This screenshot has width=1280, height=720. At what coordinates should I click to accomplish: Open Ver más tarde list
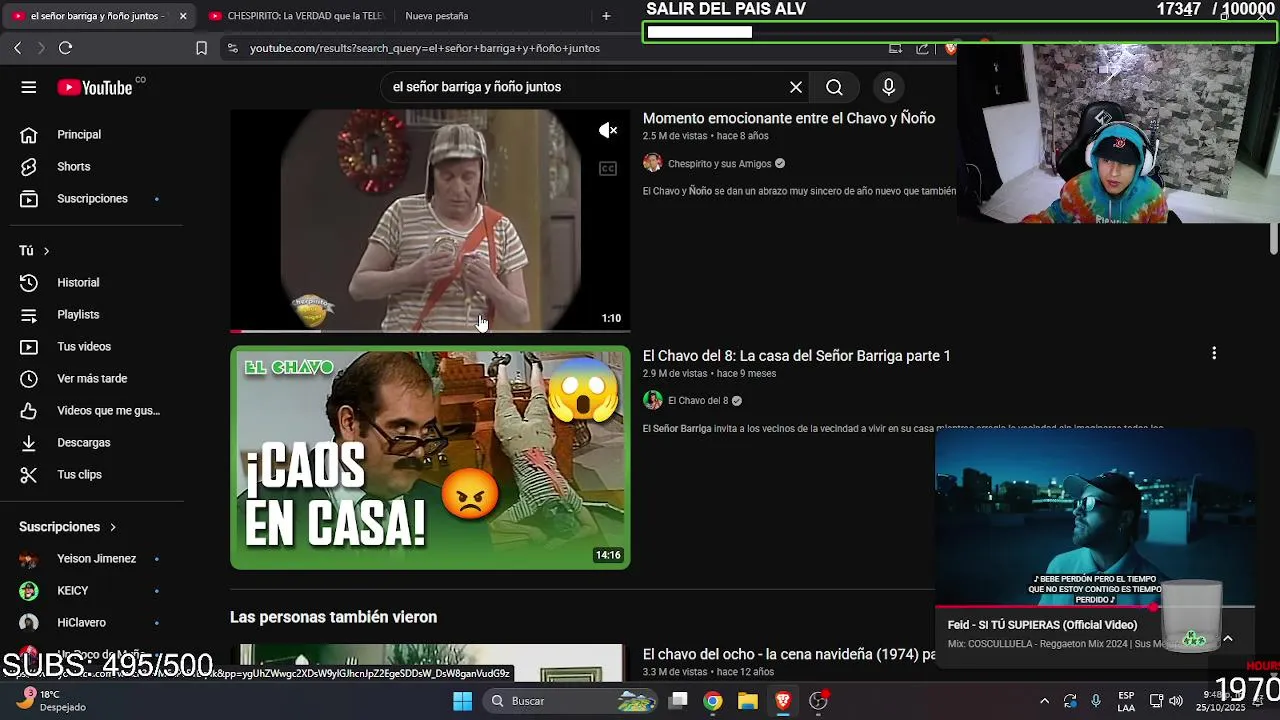92,378
